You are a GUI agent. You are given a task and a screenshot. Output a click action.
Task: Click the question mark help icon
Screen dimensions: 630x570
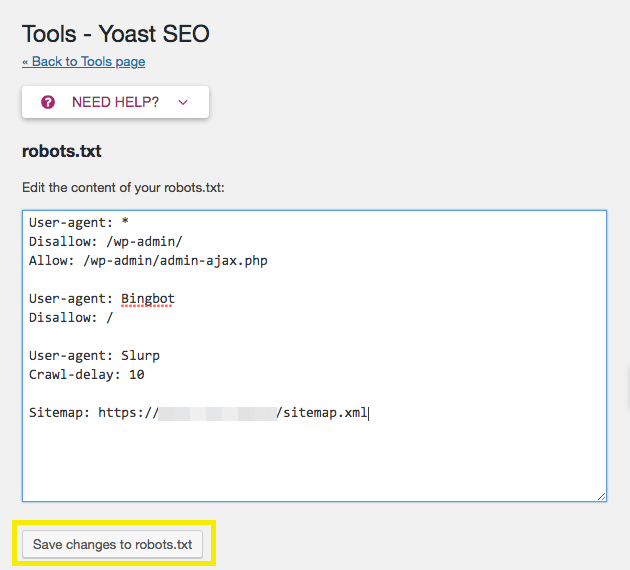(x=48, y=102)
